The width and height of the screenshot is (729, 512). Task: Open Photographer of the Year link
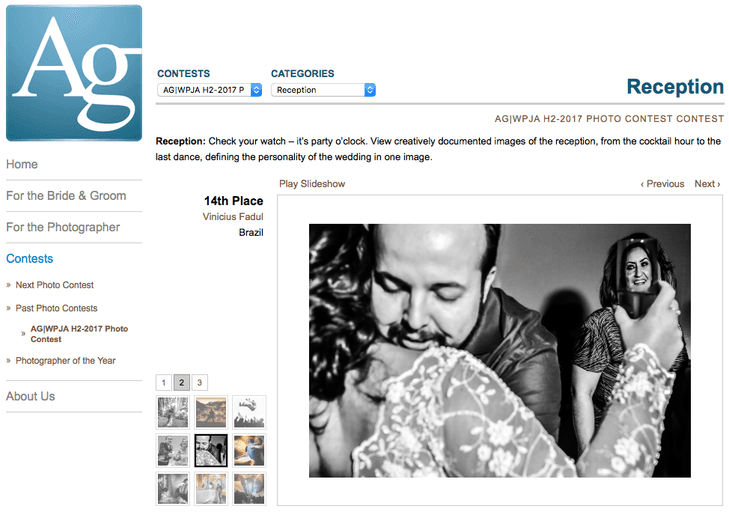point(65,361)
